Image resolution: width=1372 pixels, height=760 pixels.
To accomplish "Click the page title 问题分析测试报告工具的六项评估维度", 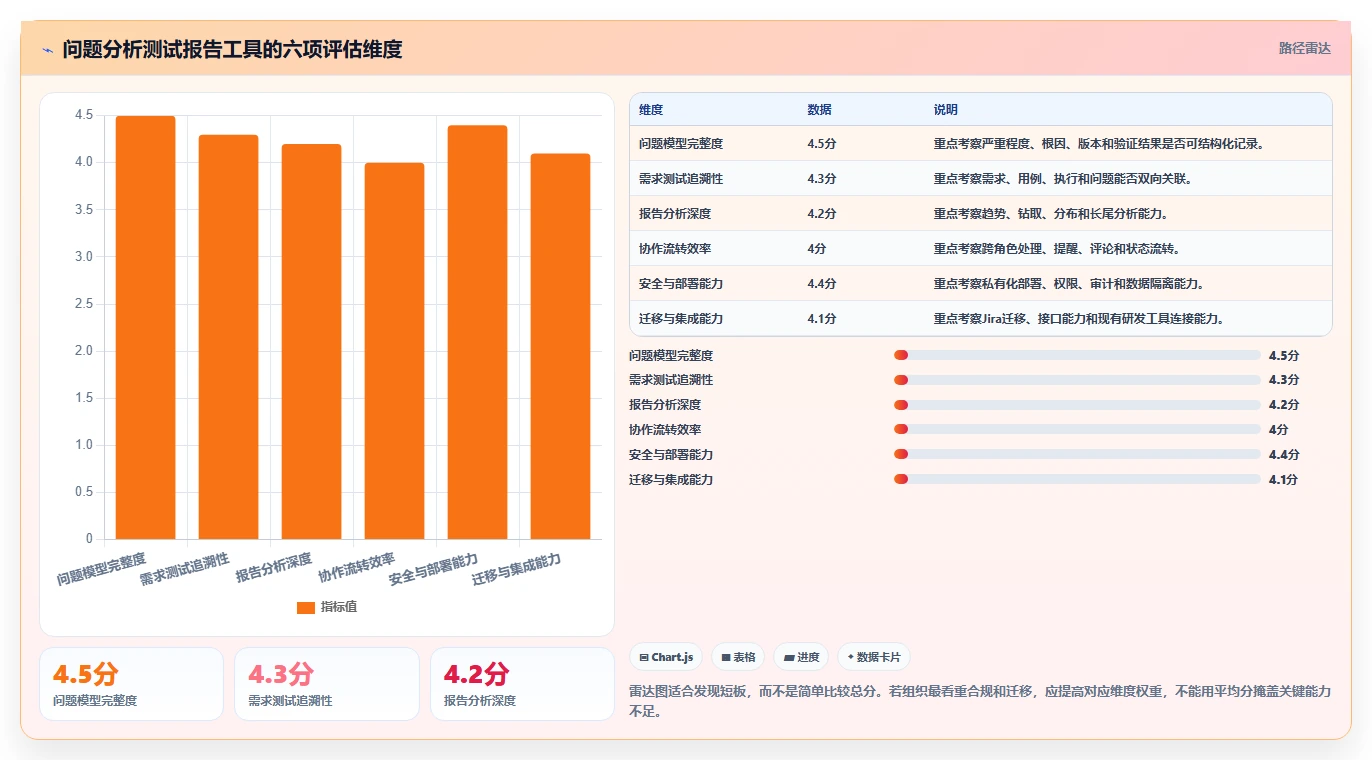I will [233, 50].
